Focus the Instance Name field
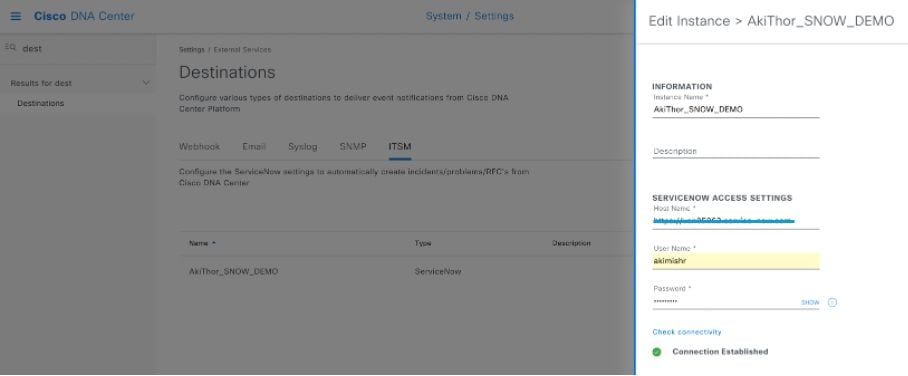 (x=735, y=109)
